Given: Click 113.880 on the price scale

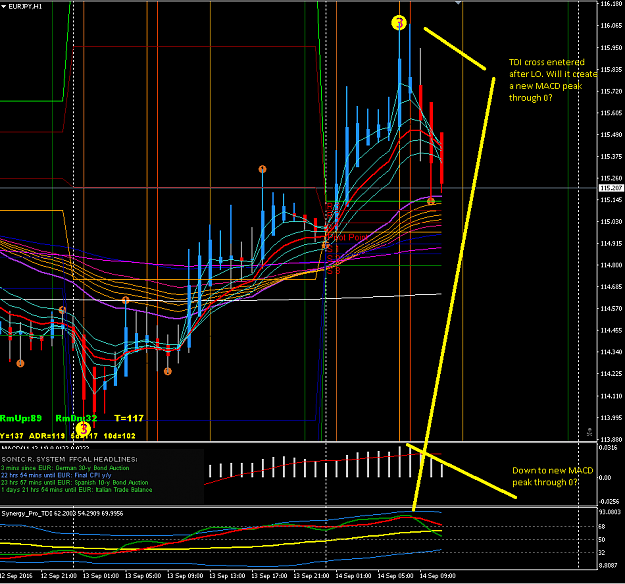Looking at the screenshot, I should [x=611, y=439].
